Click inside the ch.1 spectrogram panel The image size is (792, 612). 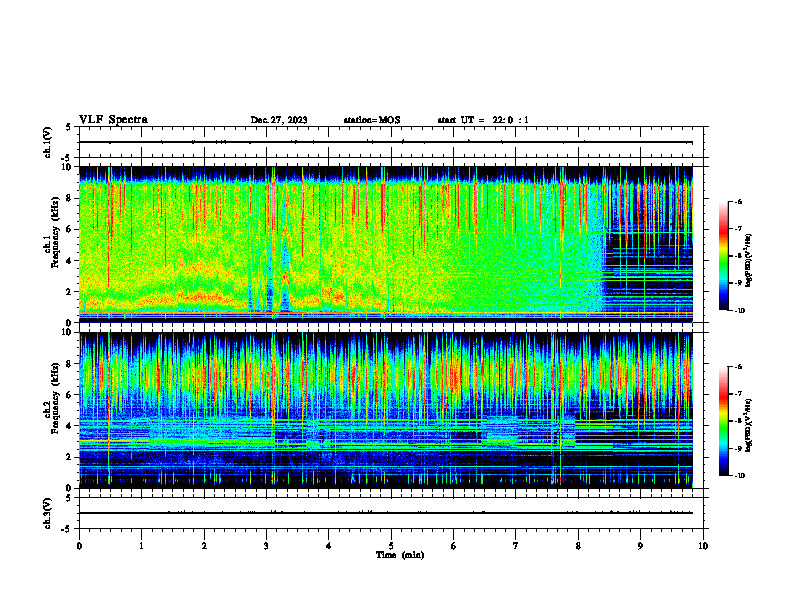click(x=386, y=244)
